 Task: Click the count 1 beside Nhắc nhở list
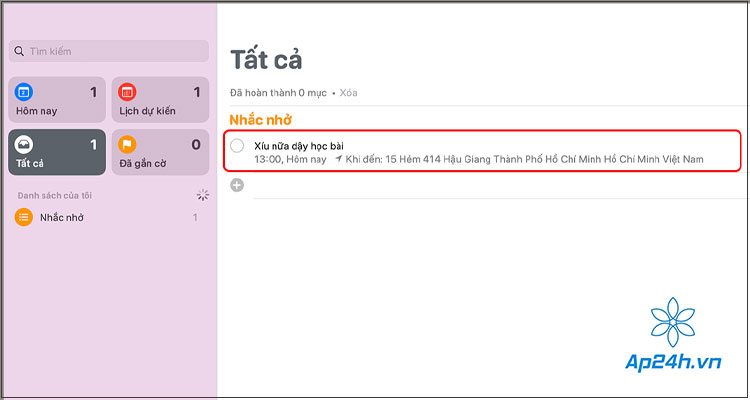(x=195, y=218)
